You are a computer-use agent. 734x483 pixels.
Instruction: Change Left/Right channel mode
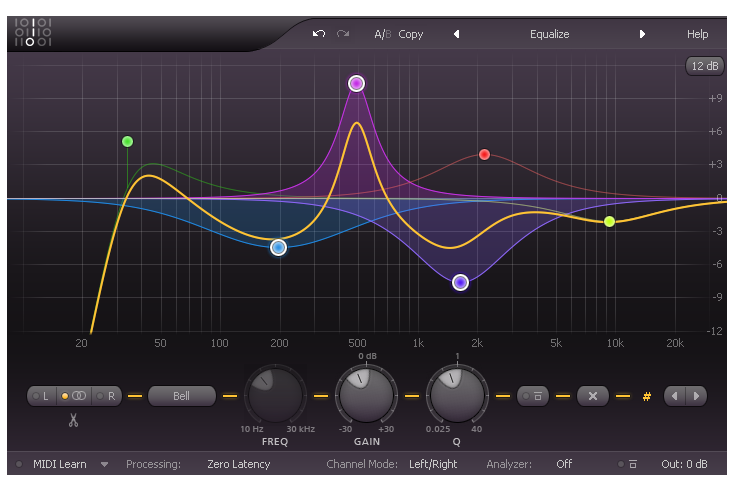pos(433,464)
